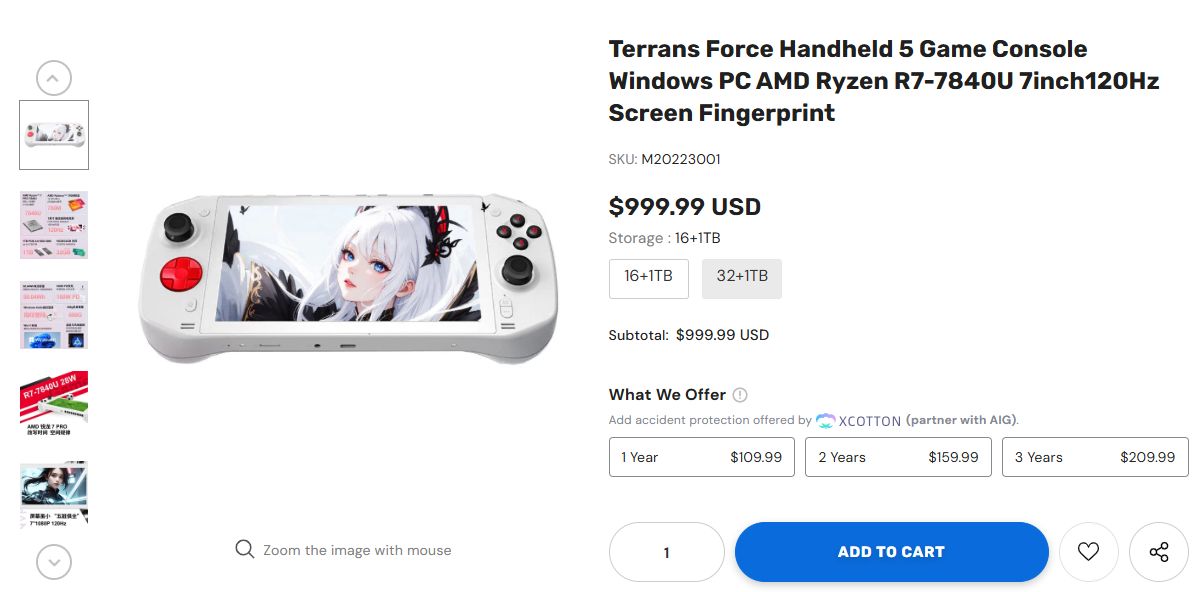Show previous thumbnails with up chevron

coord(54,78)
